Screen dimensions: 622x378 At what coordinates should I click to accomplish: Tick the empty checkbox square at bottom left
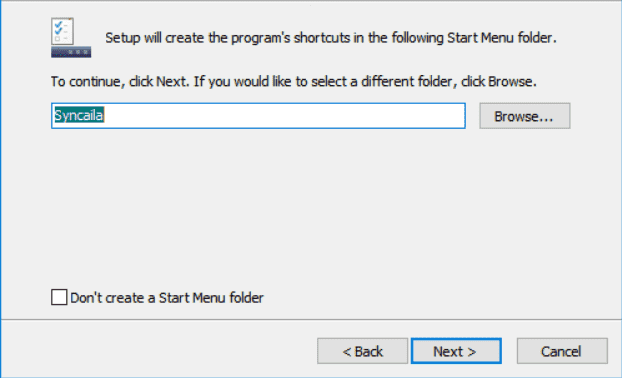click(x=59, y=297)
